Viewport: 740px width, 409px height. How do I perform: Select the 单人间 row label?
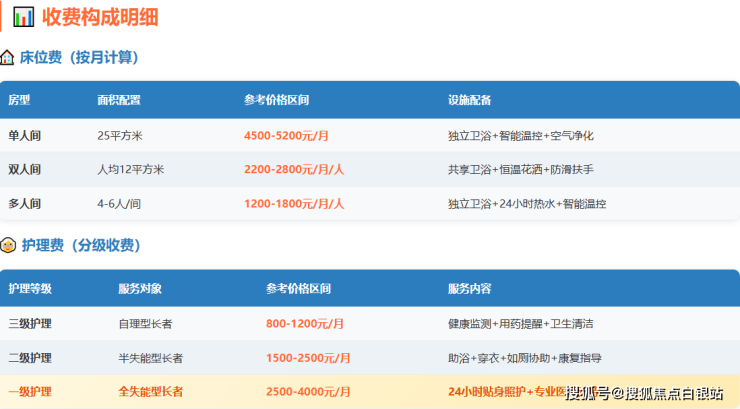point(25,136)
